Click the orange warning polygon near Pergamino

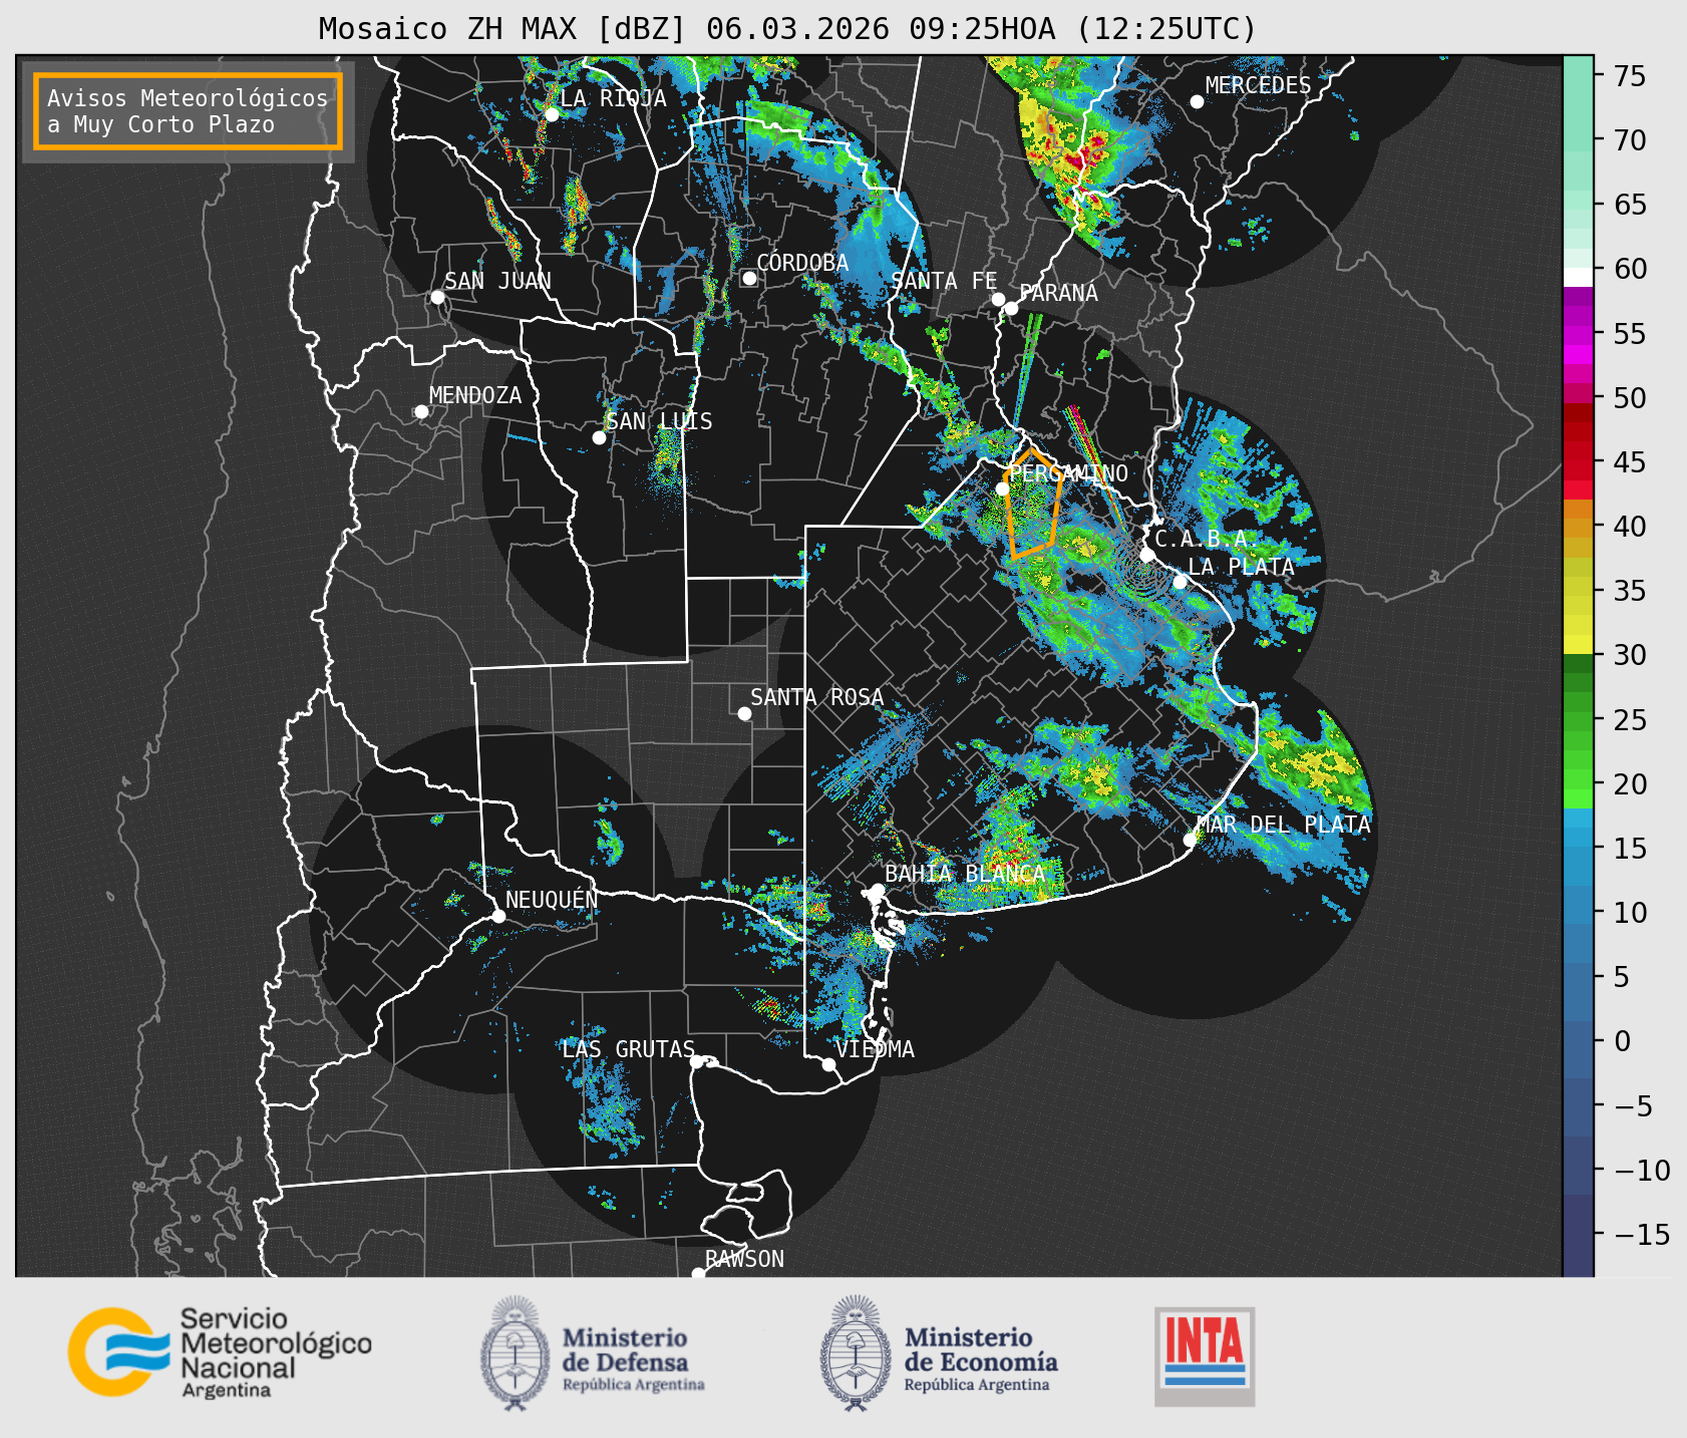tap(1034, 503)
